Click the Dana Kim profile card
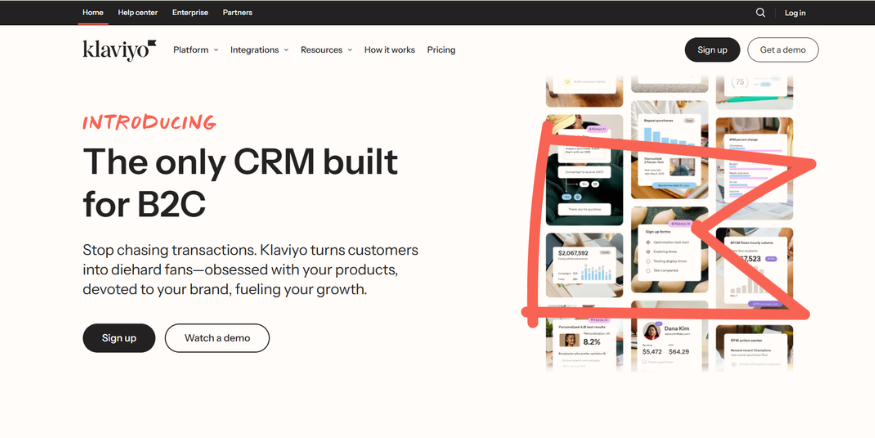The width and height of the screenshot is (875, 438). (x=669, y=340)
